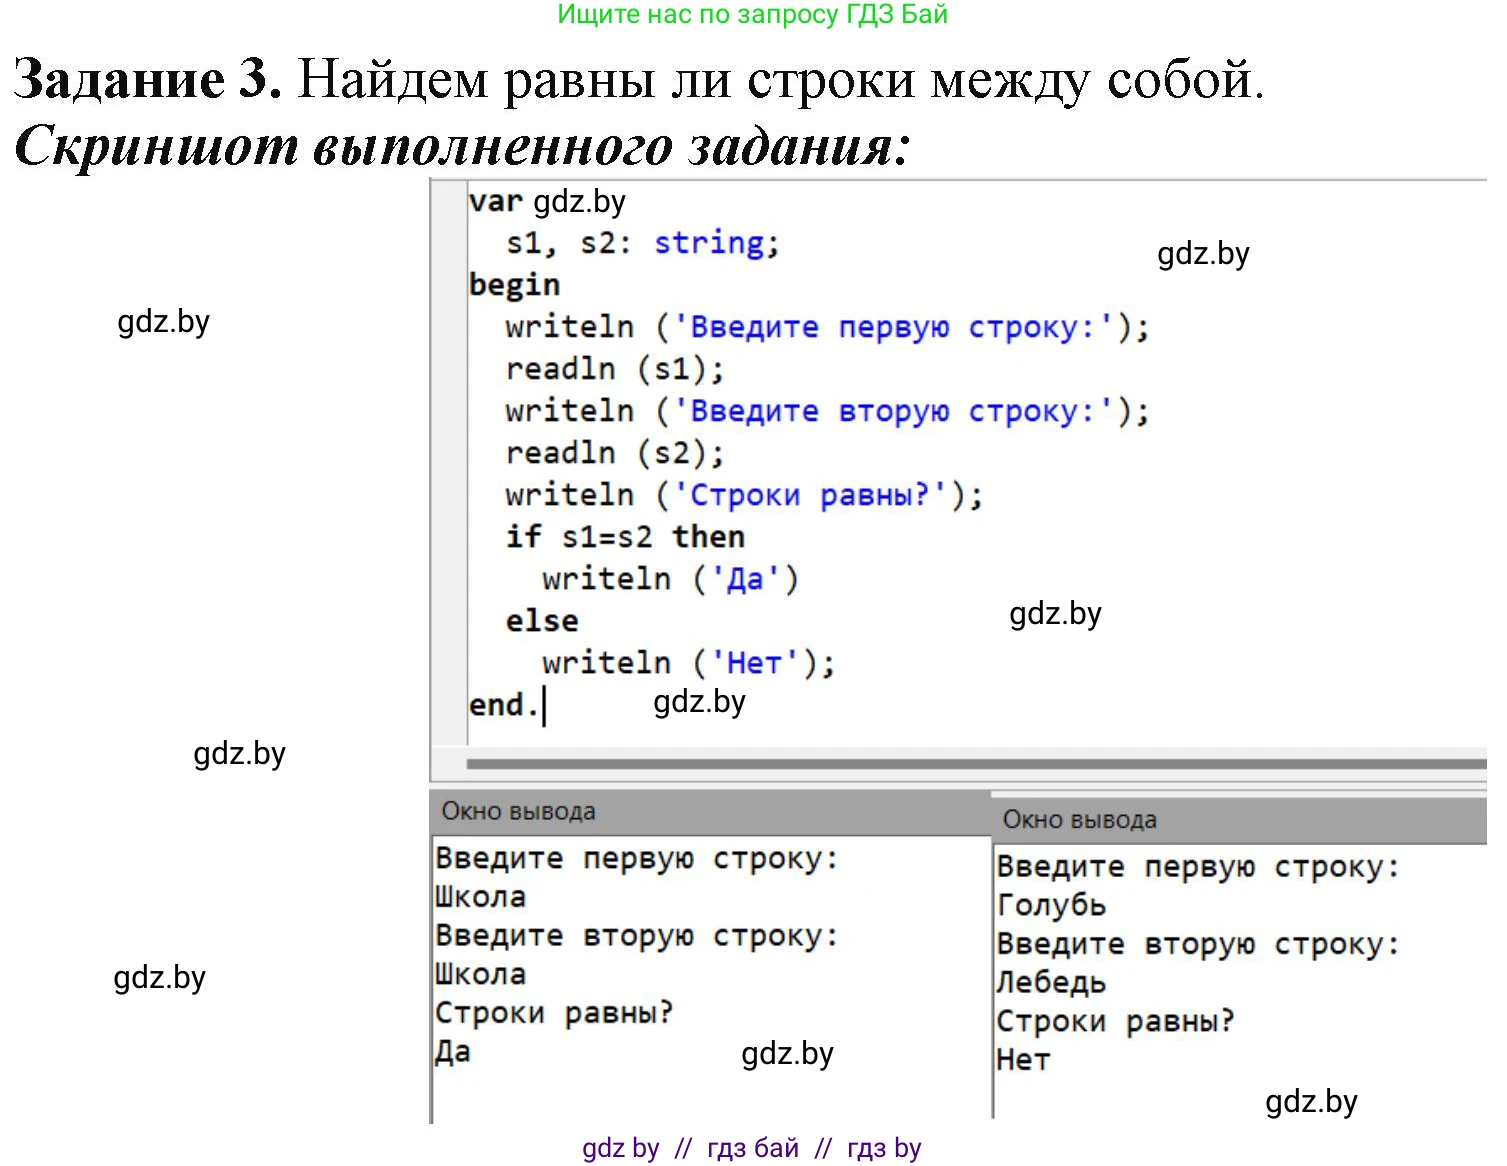1507x1166 pixels.
Task: Click 'Лебедь' in the right output window
Action: pyautogui.click(x=1051, y=983)
